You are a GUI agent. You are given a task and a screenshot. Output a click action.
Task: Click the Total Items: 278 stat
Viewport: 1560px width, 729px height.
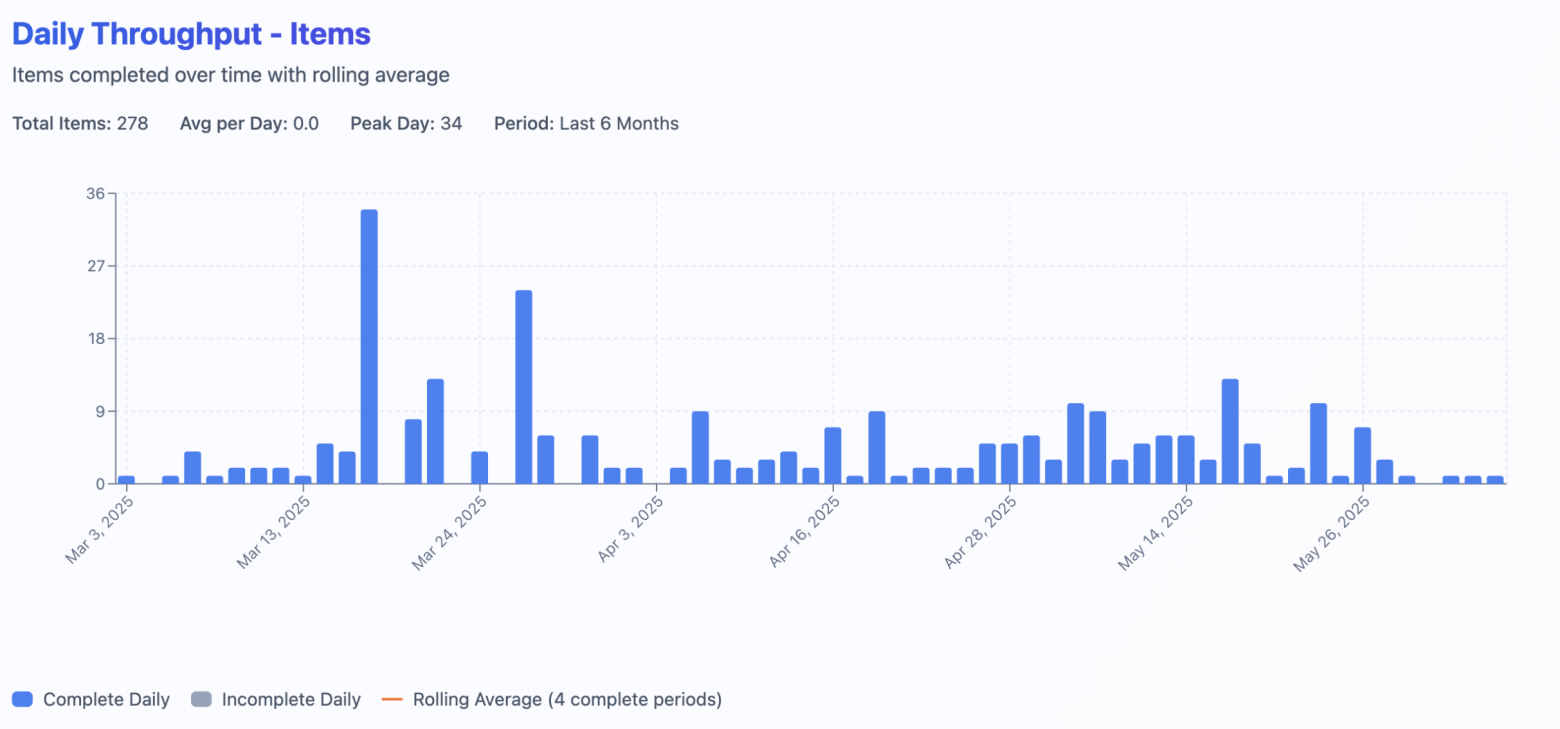click(x=80, y=124)
